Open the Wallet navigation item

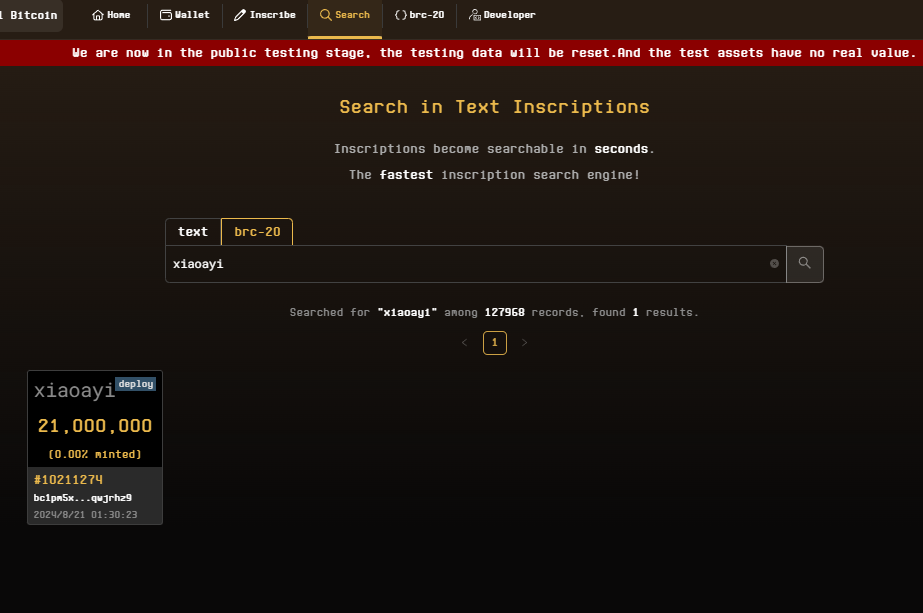pos(185,15)
